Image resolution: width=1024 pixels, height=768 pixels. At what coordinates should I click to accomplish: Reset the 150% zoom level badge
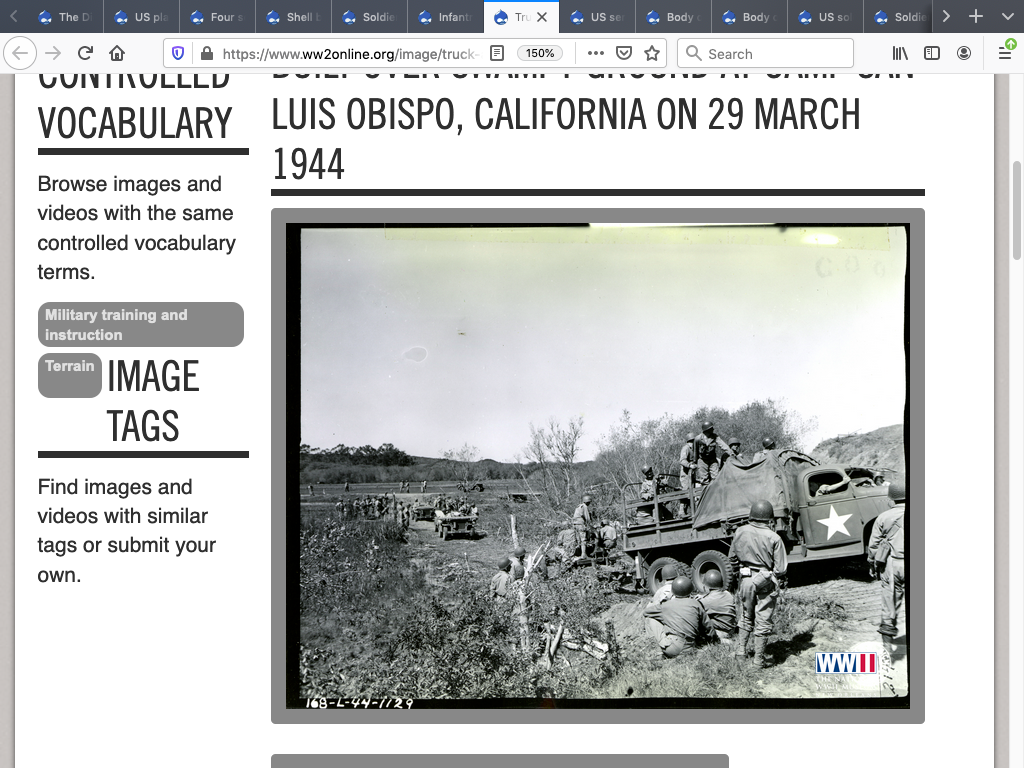(x=540, y=53)
